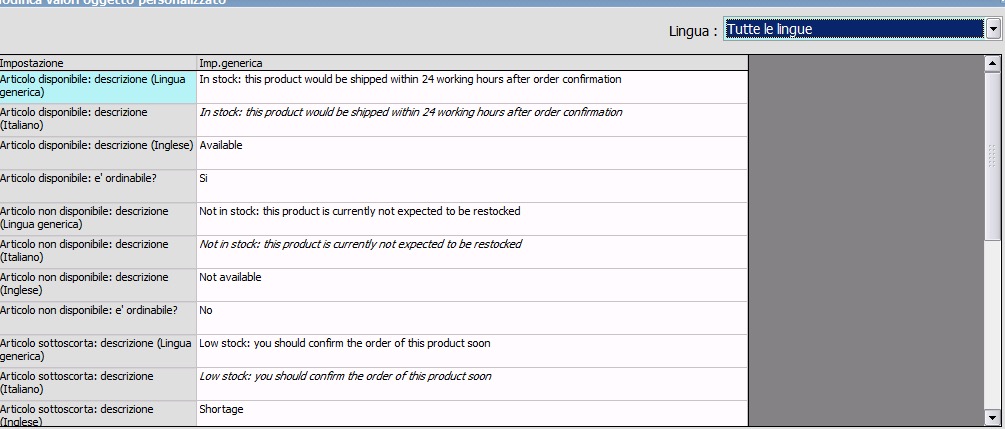Click the 'Tutte le lingue' combo box
The height and width of the screenshot is (429, 1005).
coord(853,30)
